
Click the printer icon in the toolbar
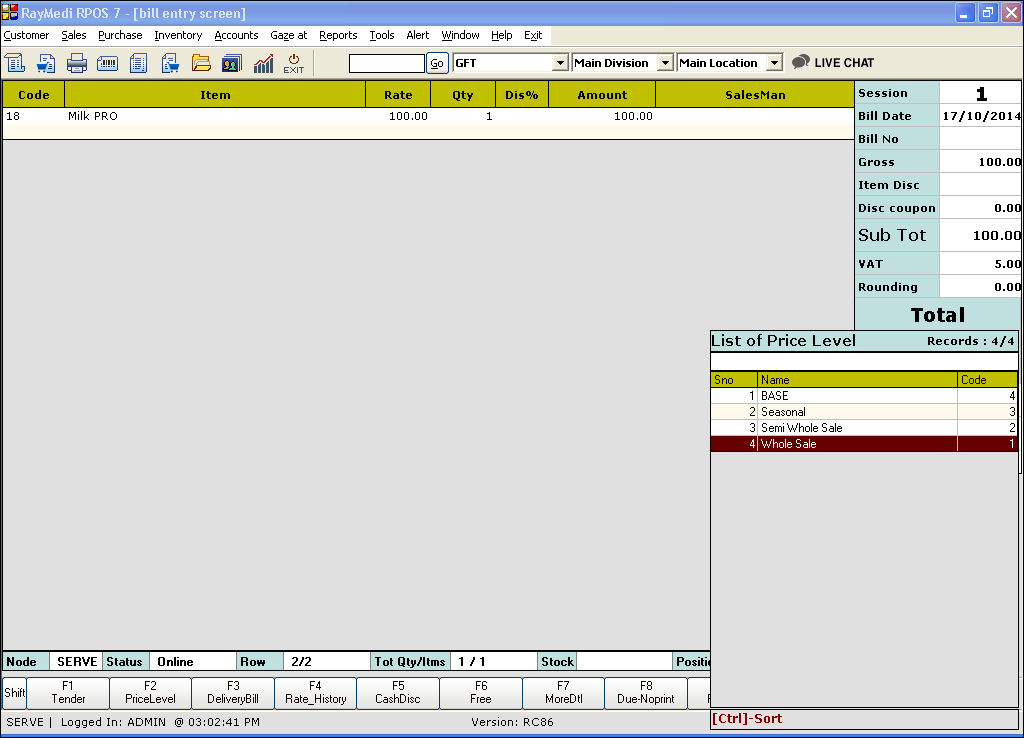(x=77, y=63)
